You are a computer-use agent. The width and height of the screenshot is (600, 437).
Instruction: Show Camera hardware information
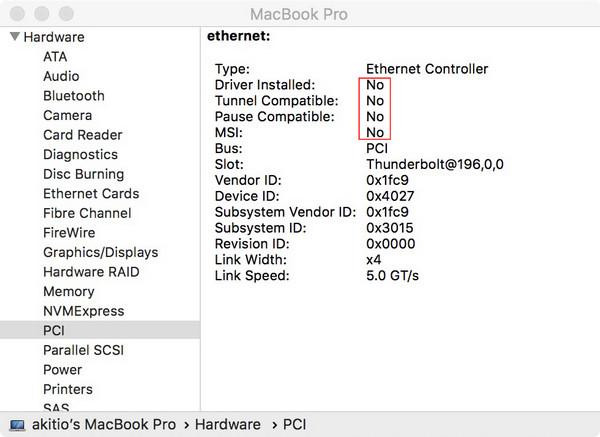click(x=67, y=115)
